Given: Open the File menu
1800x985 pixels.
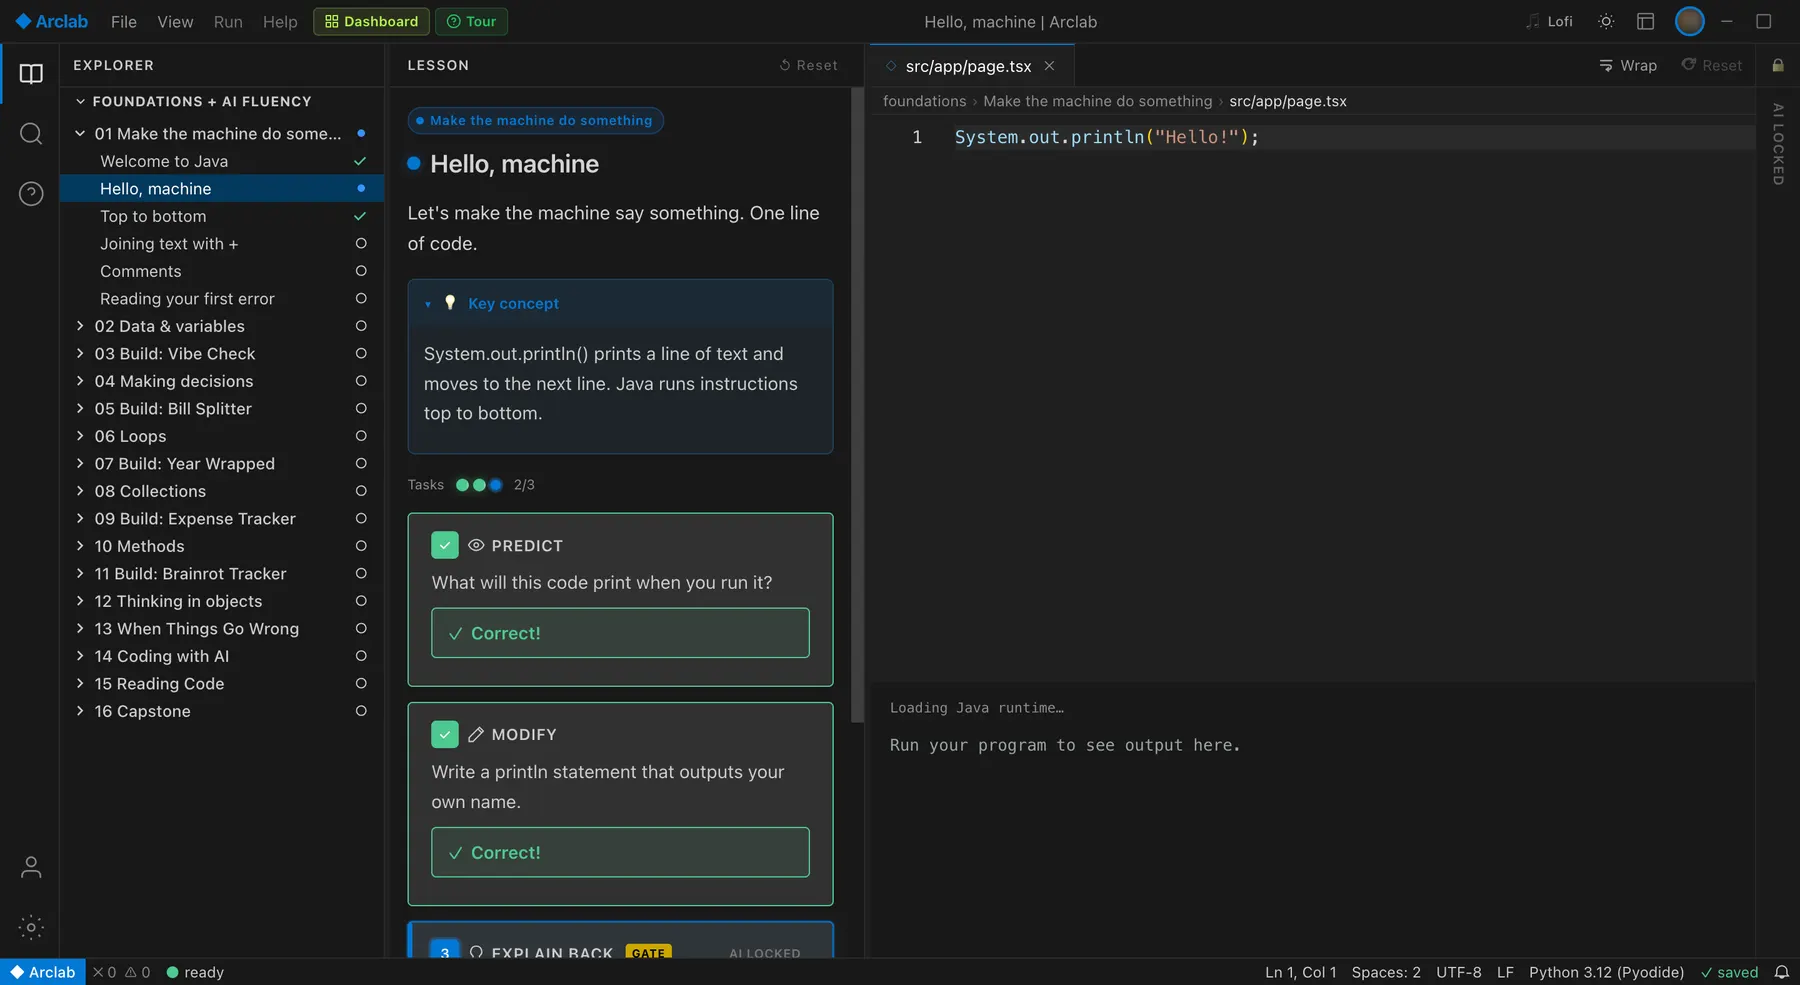Looking at the screenshot, I should 124,22.
